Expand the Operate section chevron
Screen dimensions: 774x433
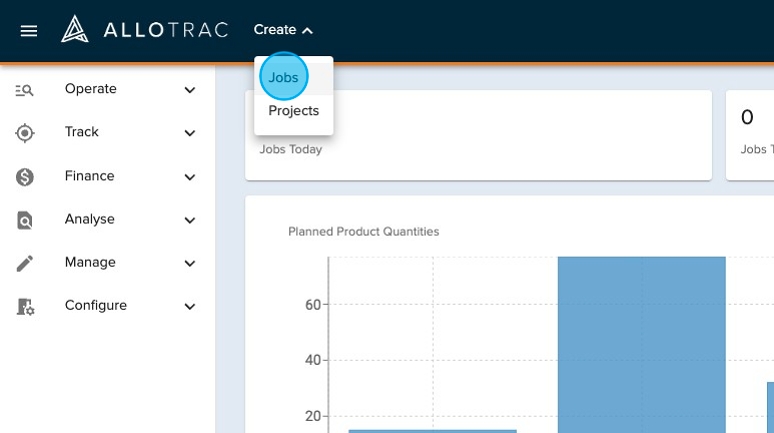[190, 90]
